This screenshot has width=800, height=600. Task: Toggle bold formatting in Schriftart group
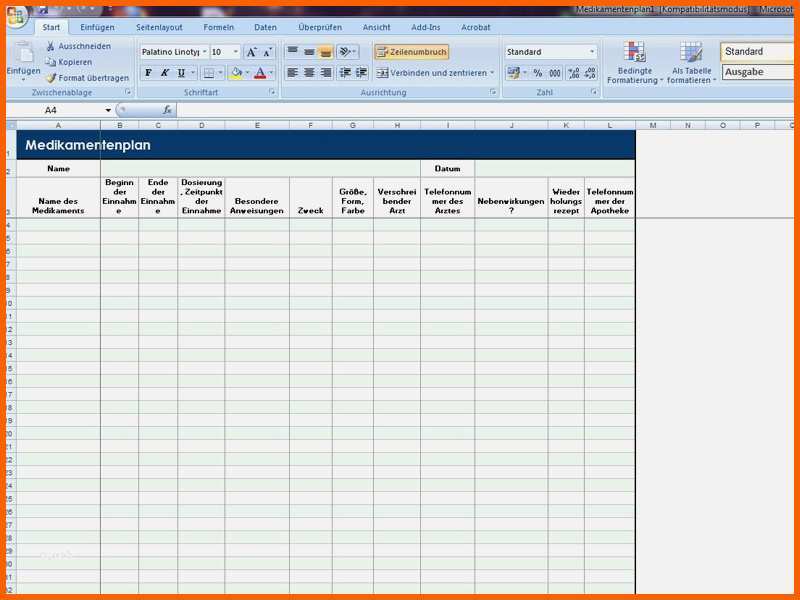coord(148,73)
